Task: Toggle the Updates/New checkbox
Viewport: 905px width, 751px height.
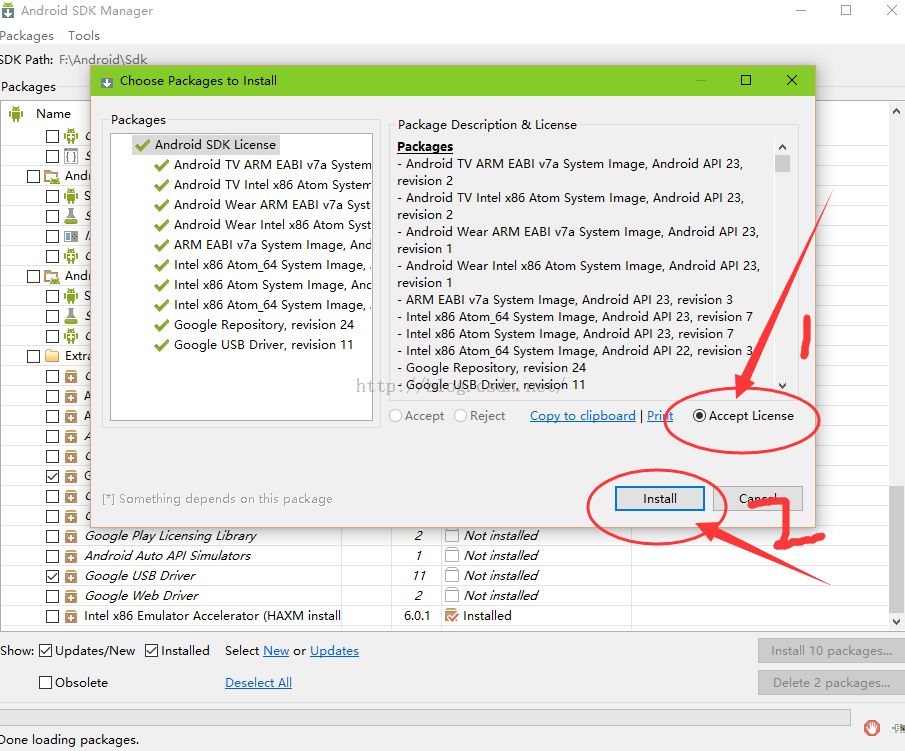Action: click(46, 651)
